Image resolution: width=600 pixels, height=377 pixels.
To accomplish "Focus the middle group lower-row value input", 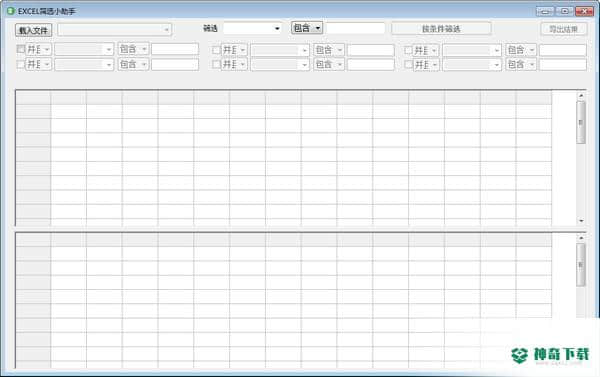I will coord(371,64).
